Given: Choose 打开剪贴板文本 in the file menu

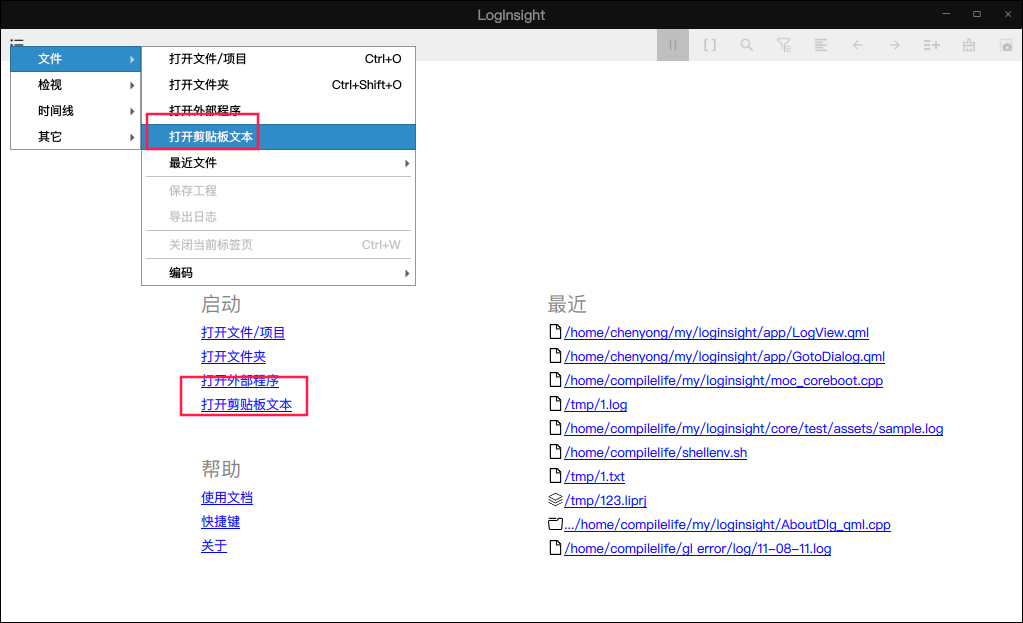Looking at the screenshot, I should tap(279, 137).
